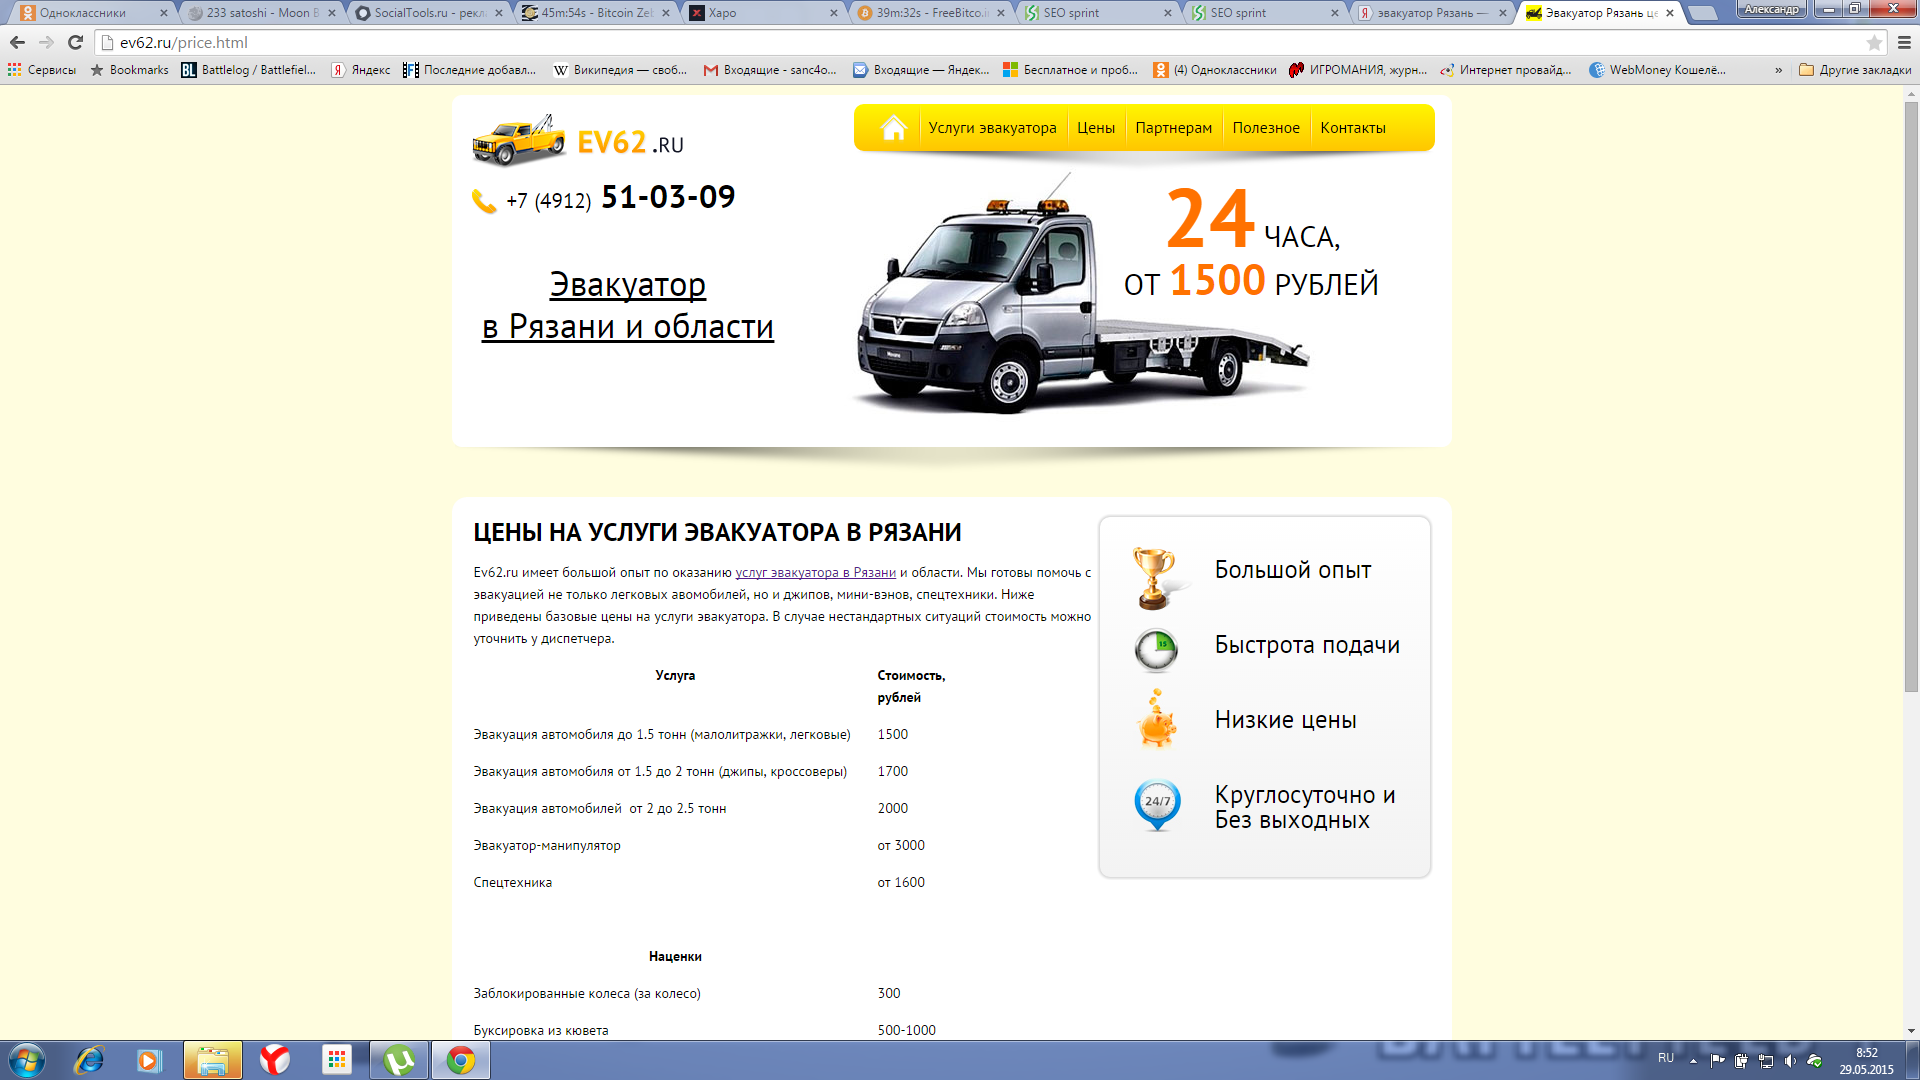Image resolution: width=1920 pixels, height=1080 pixels.
Task: Reload page with browser refresh icon
Action: pyautogui.click(x=75, y=42)
